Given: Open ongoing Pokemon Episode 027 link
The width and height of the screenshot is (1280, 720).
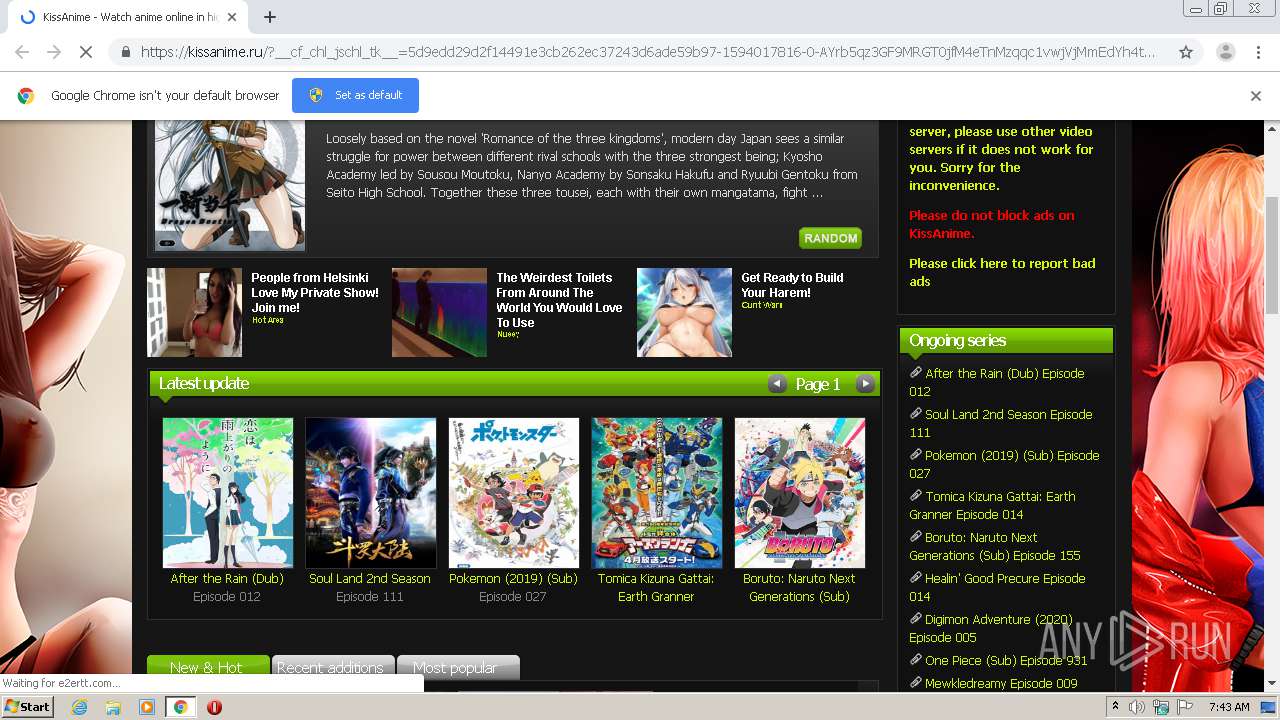Looking at the screenshot, I should pos(1004,464).
